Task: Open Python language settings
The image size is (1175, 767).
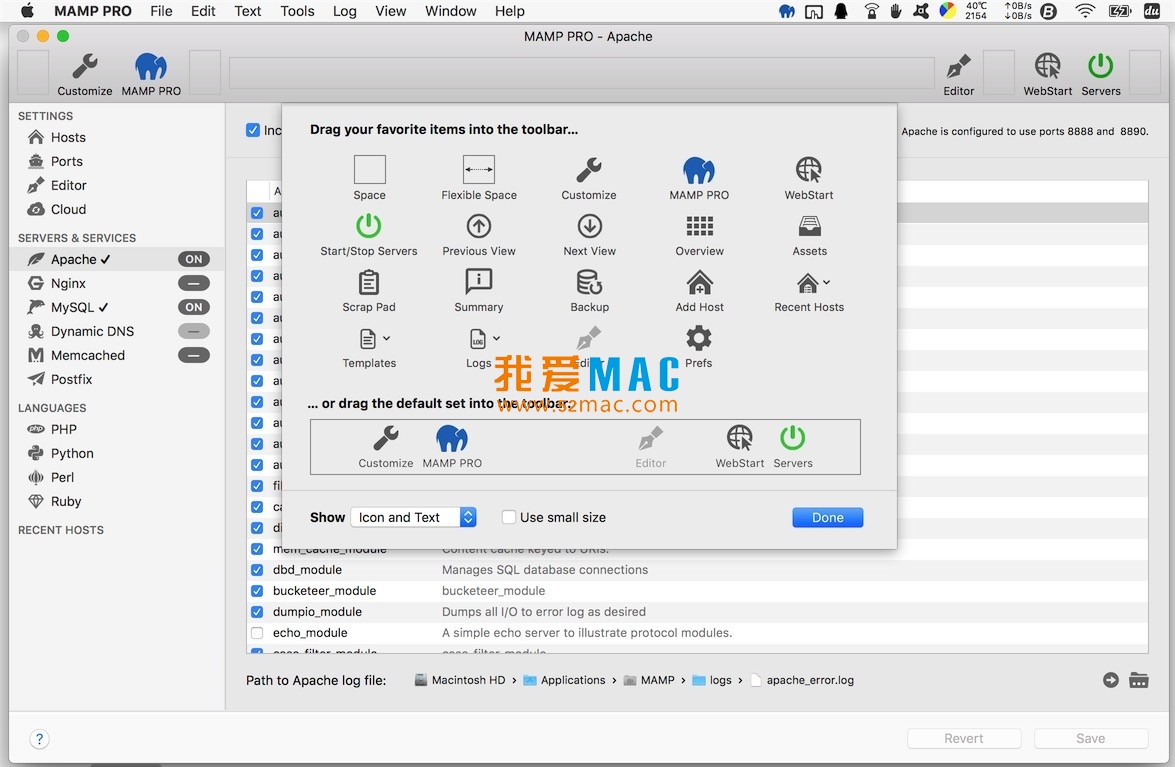Action: (x=72, y=453)
